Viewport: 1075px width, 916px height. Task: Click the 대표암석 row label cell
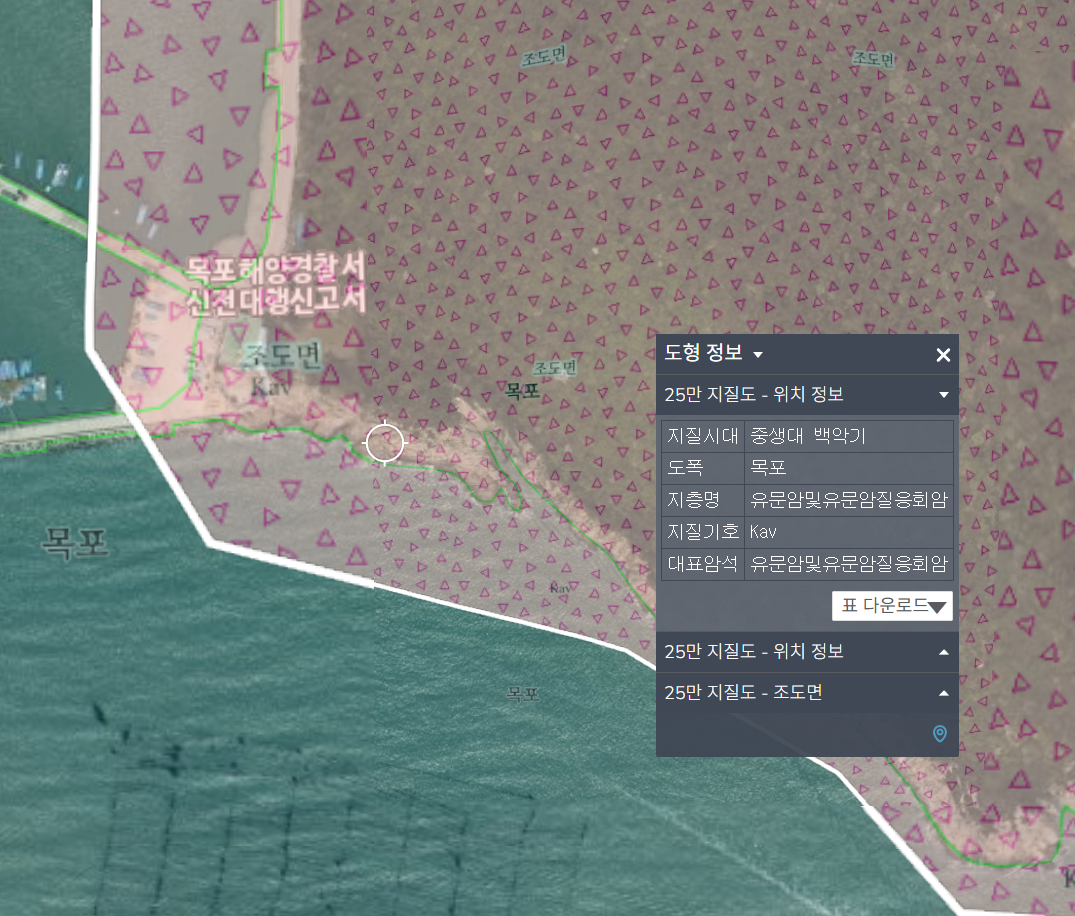coord(703,563)
